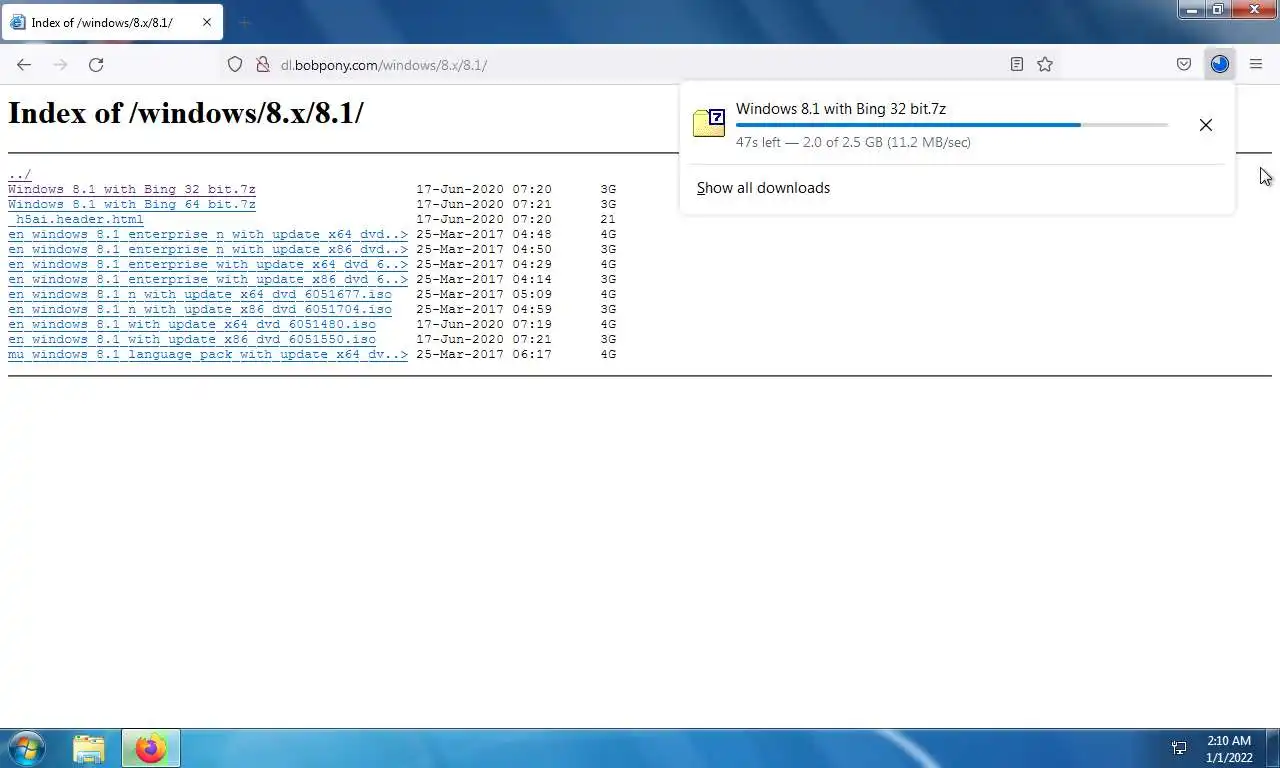Click the "25-Mar-2017 04:48" date text
Viewport: 1280px width, 768px height.
click(x=484, y=234)
